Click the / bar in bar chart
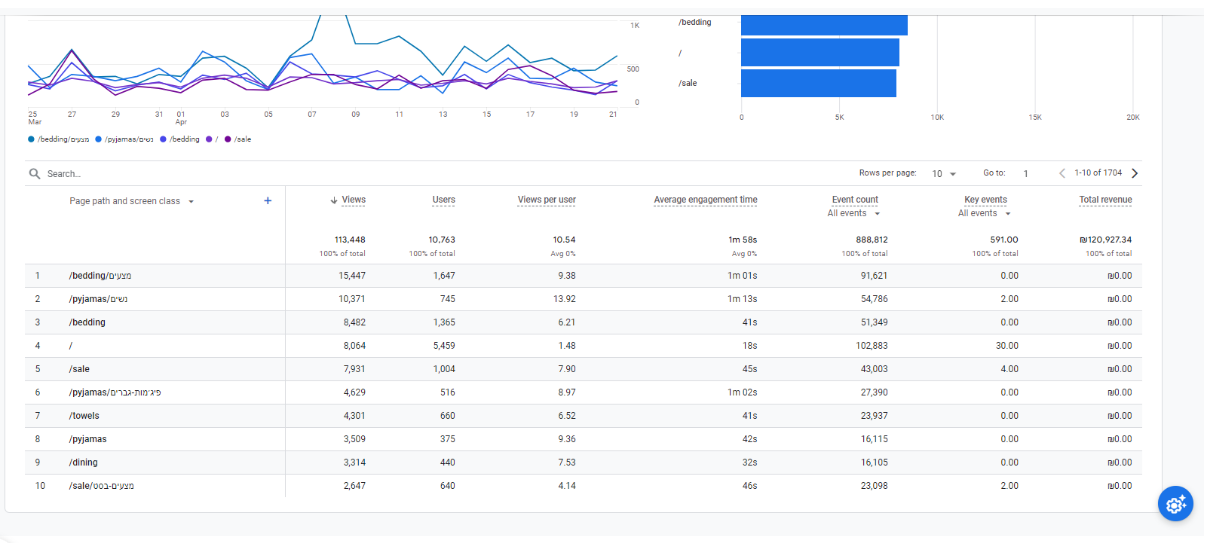 point(820,52)
